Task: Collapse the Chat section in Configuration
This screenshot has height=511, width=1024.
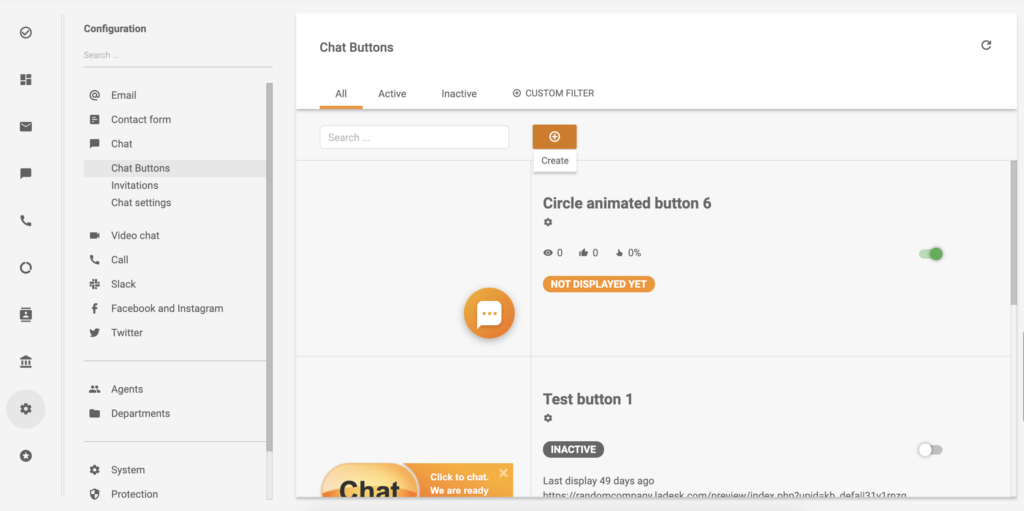Action: coord(121,144)
